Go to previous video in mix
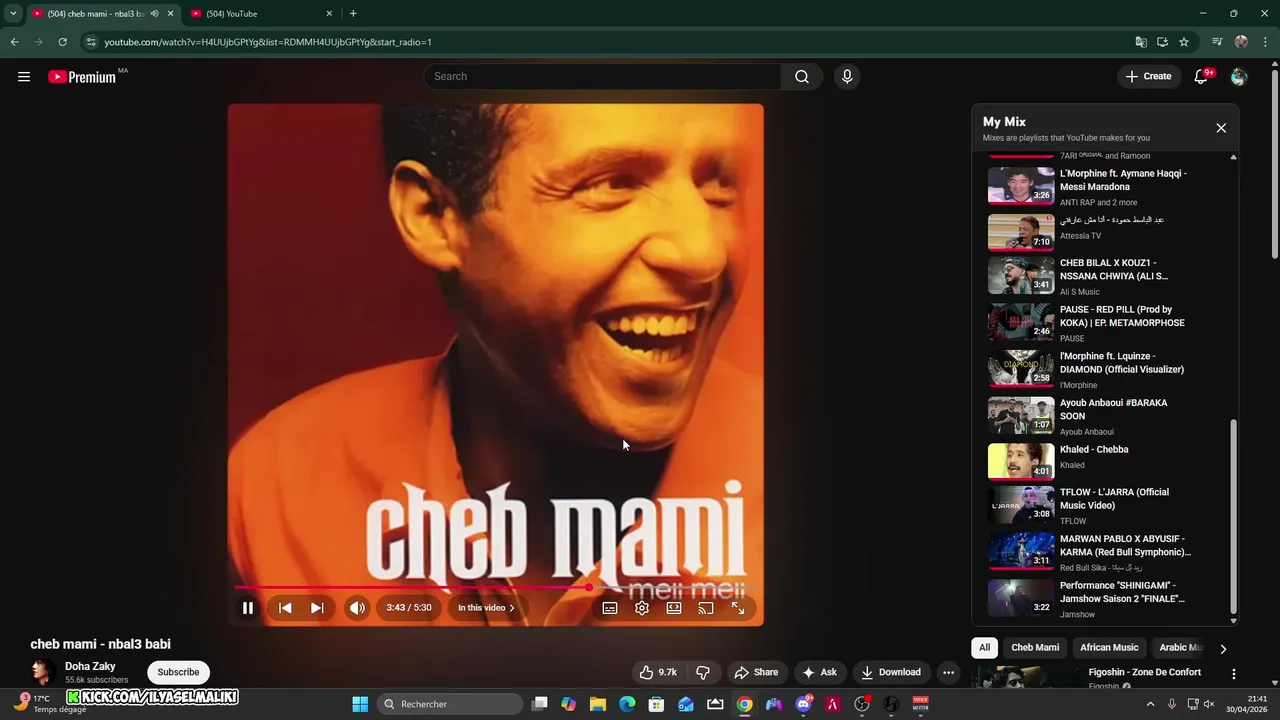The image size is (1280, 720). coord(285,608)
